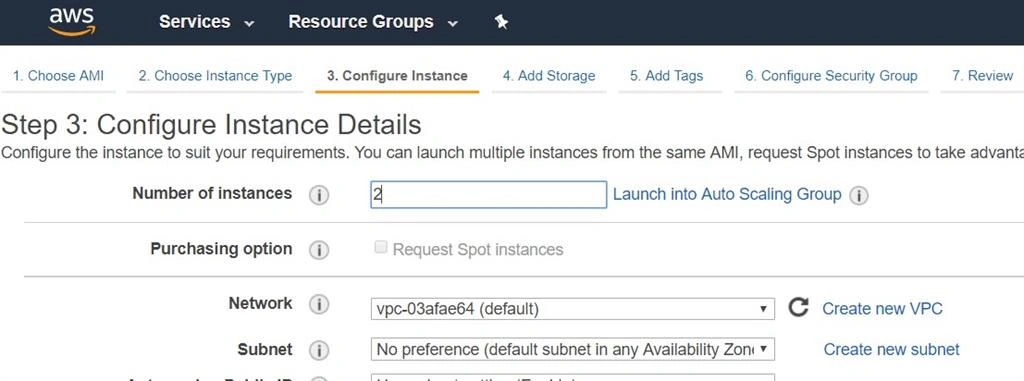Image resolution: width=1024 pixels, height=381 pixels.
Task: Refresh the VPC network list
Action: pos(798,307)
